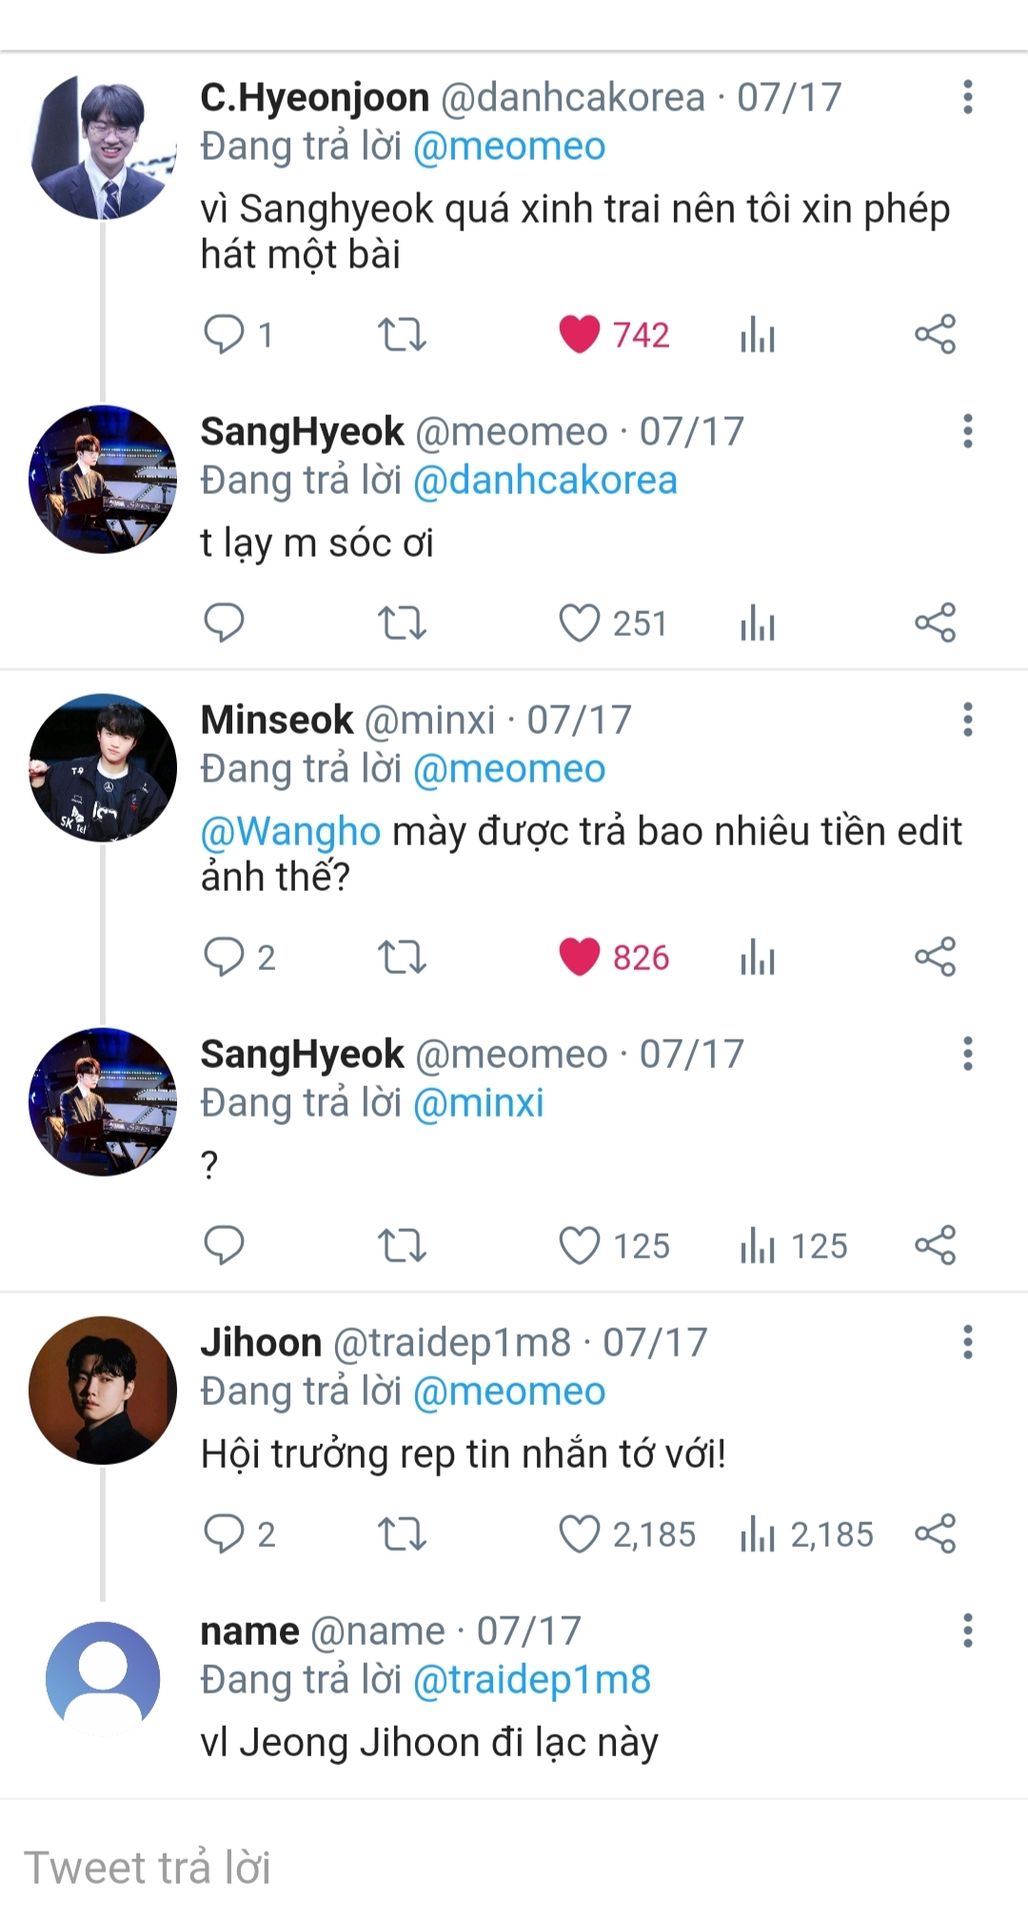Open more options for C.Hyeonjoon's tweet

[967, 97]
